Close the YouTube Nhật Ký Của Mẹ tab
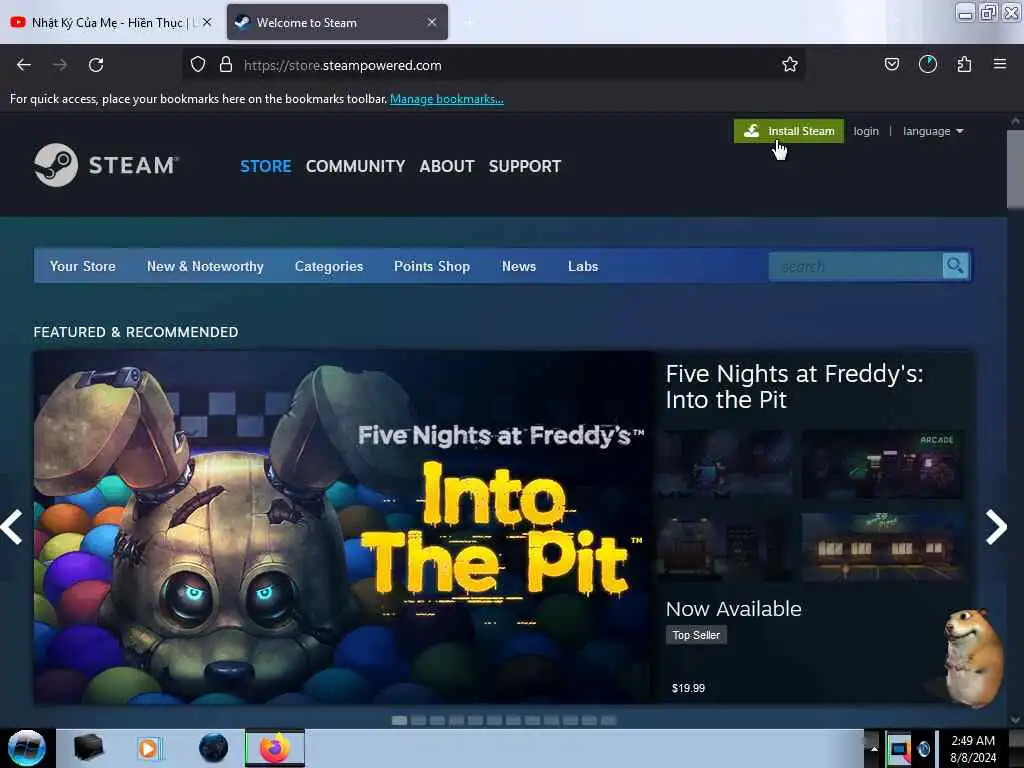Viewport: 1024px width, 768px height. (x=207, y=22)
